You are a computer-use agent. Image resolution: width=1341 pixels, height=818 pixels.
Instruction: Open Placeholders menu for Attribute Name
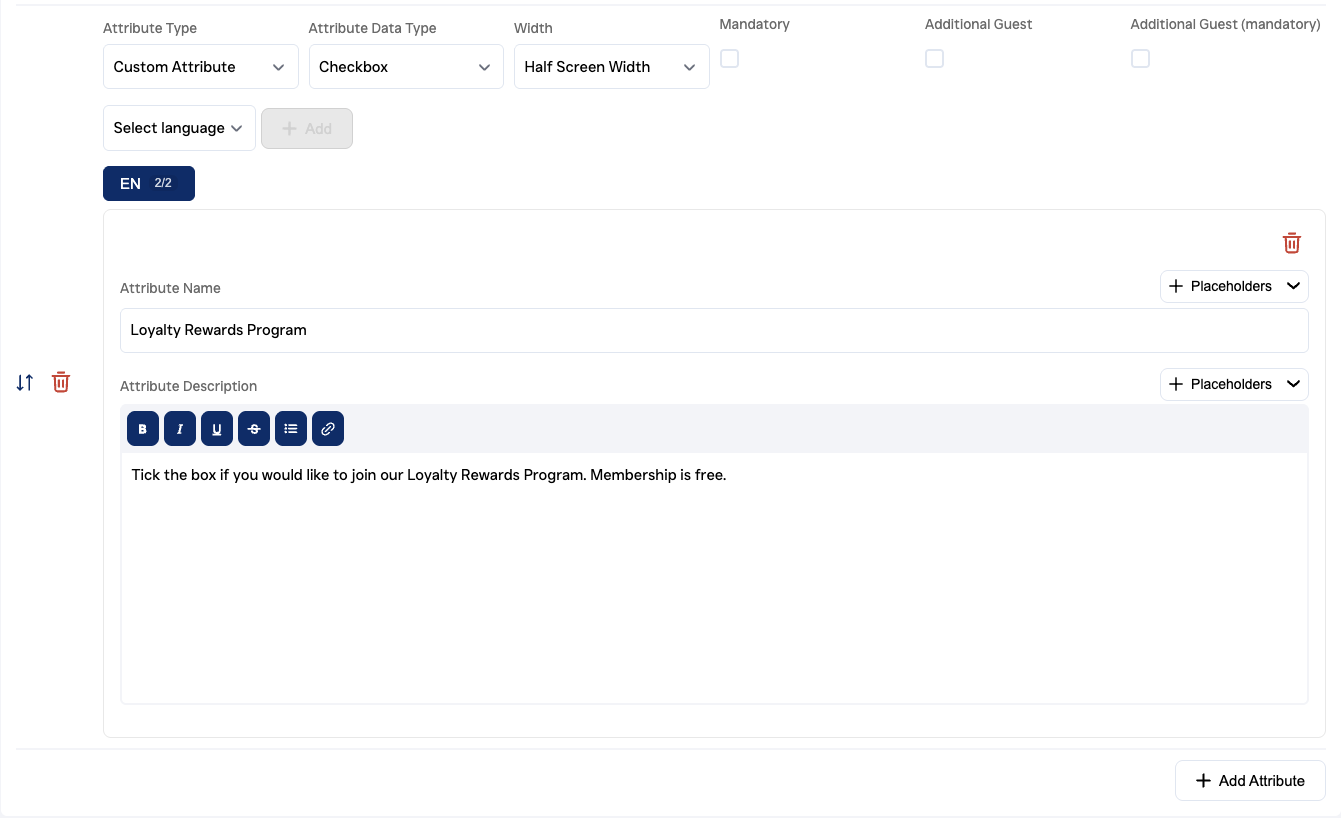click(1234, 286)
